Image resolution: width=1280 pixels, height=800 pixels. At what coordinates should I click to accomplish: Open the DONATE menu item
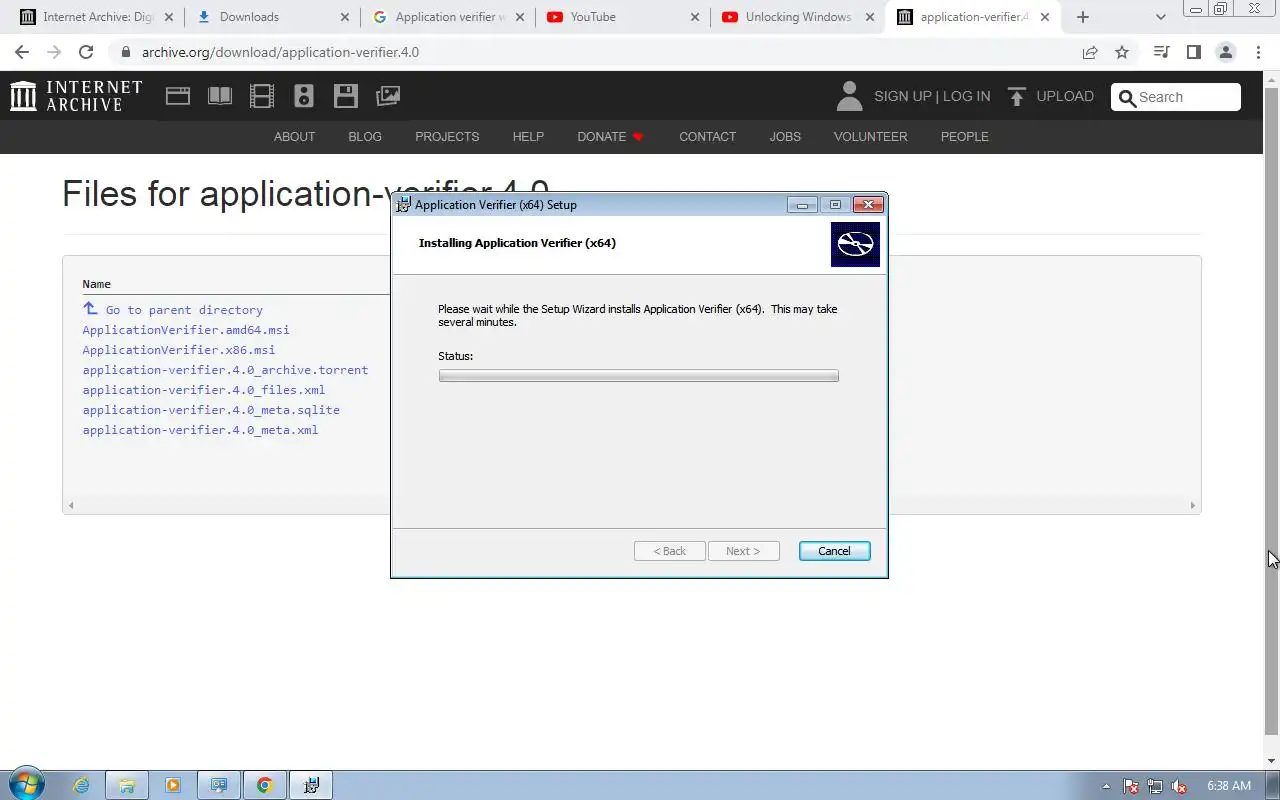(x=610, y=136)
